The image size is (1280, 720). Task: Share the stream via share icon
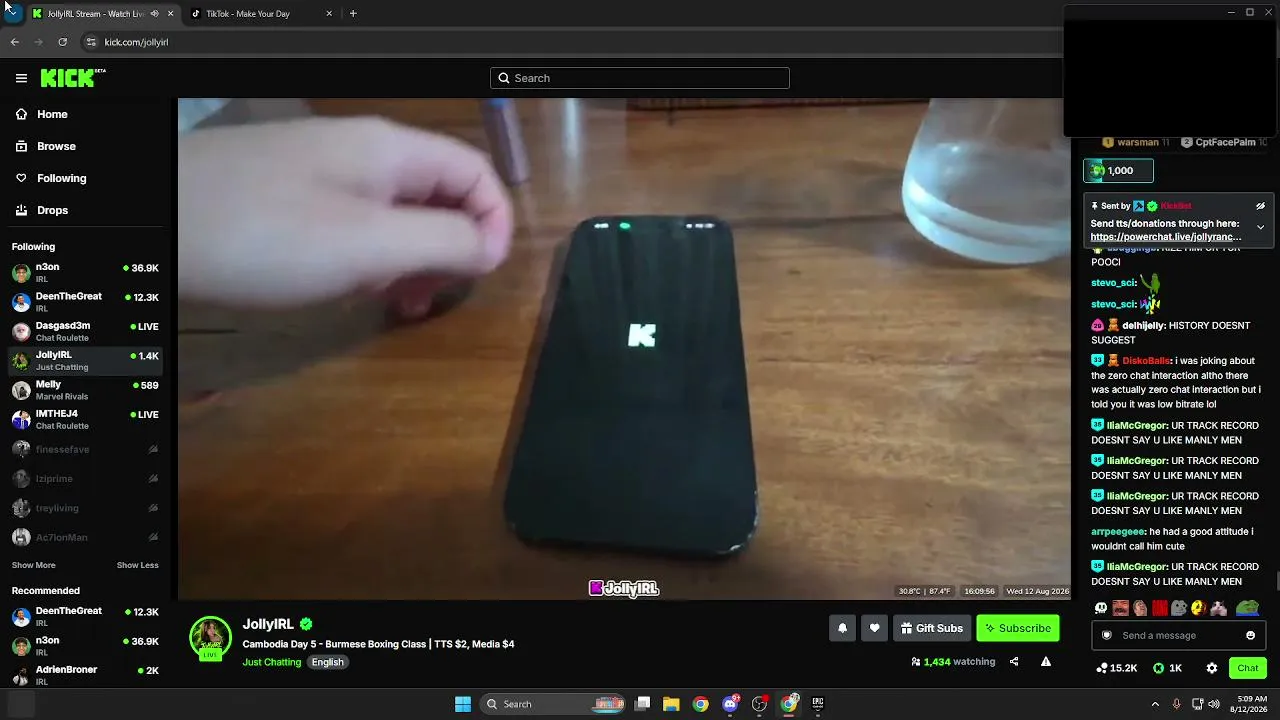[x=1014, y=661]
